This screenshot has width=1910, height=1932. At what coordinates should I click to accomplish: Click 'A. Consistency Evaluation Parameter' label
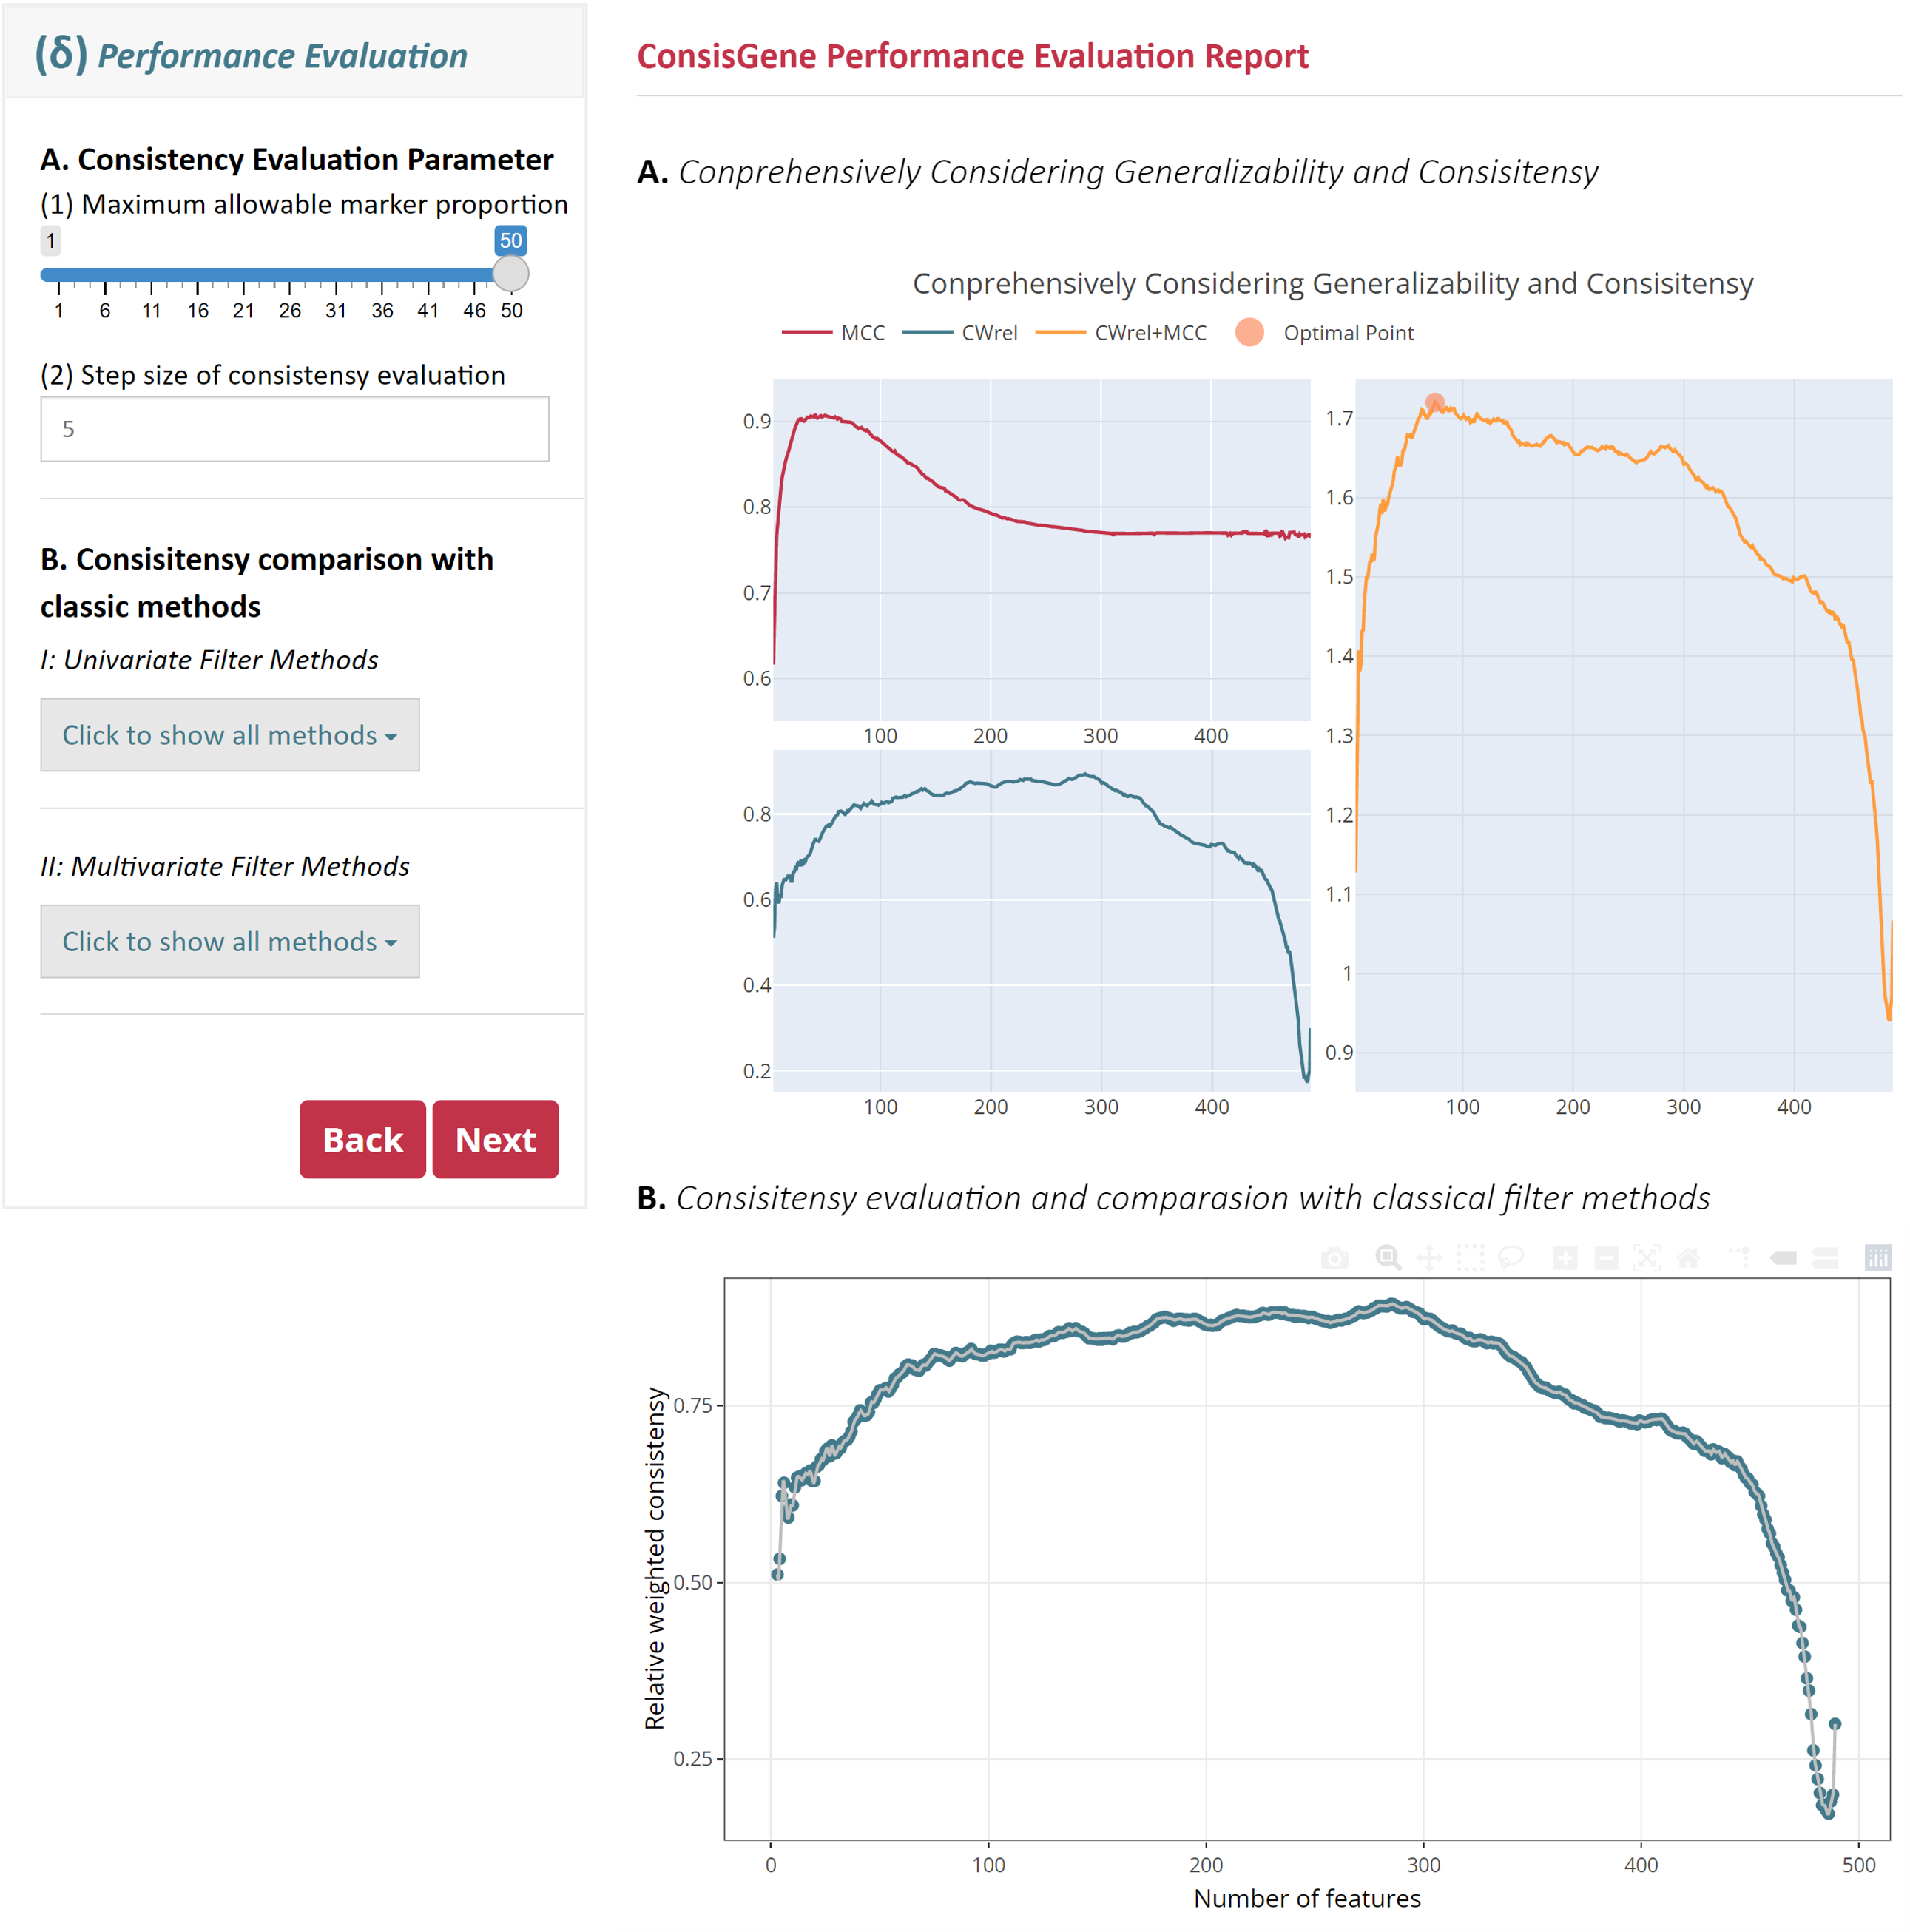pos(296,159)
